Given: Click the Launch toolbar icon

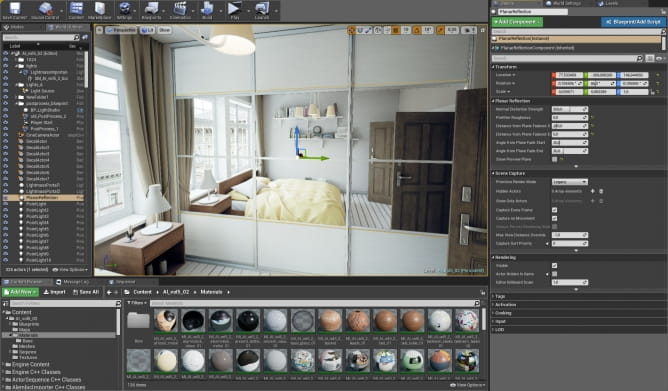Looking at the screenshot, I should 262,9.
